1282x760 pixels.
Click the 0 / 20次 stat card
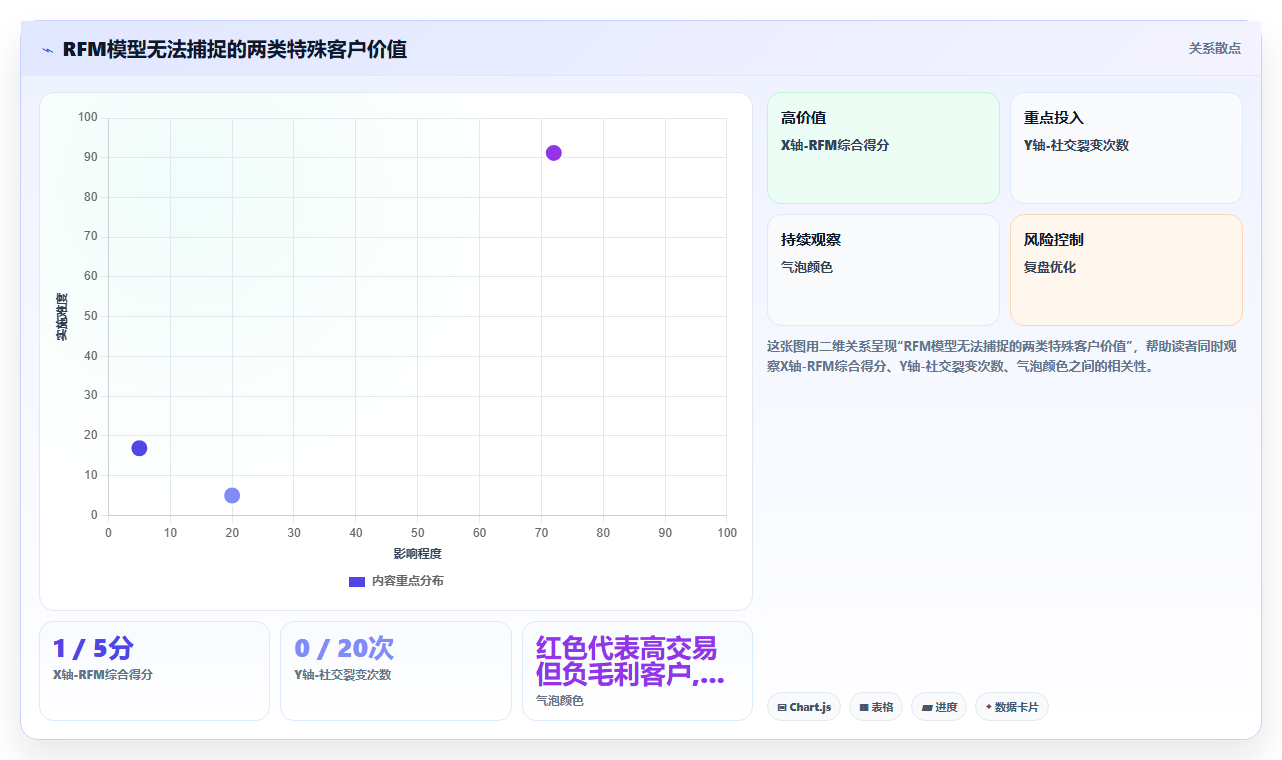(x=396, y=671)
